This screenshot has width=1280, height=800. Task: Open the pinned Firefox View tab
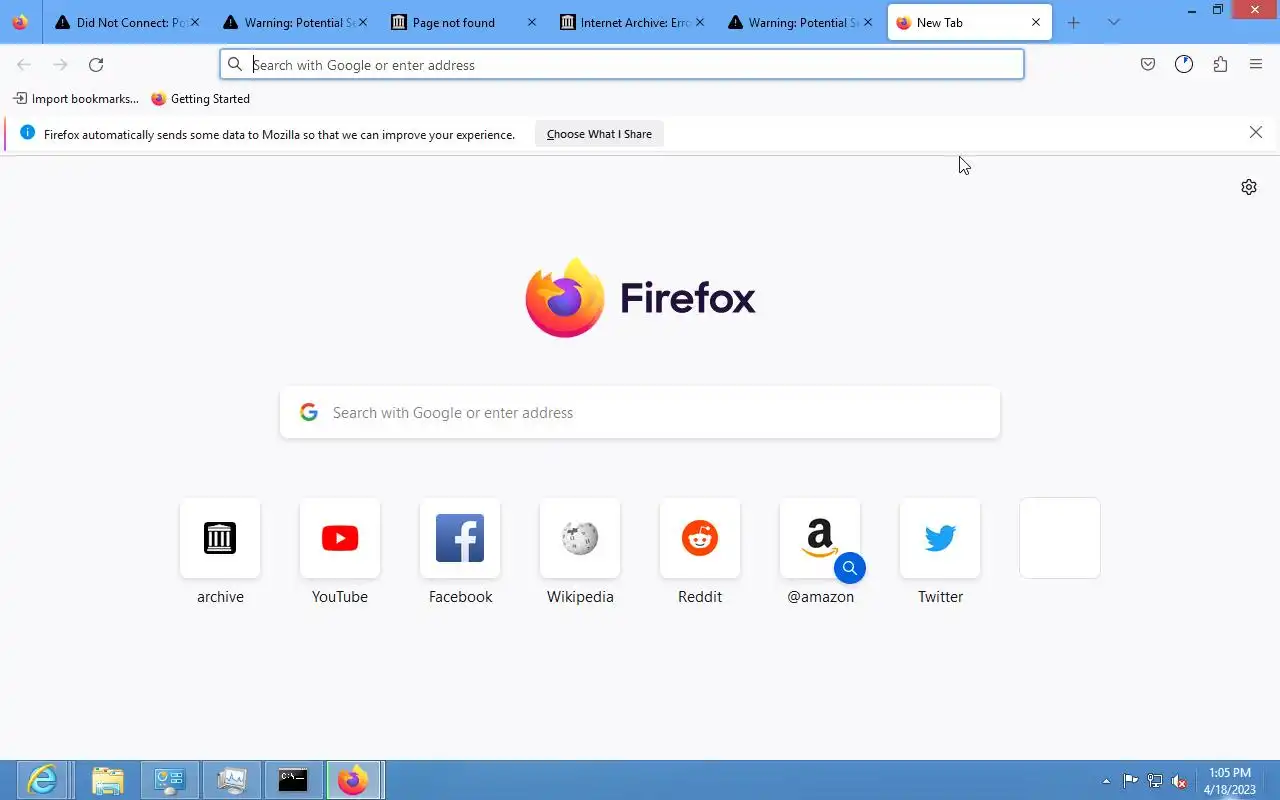pyautogui.click(x=20, y=22)
